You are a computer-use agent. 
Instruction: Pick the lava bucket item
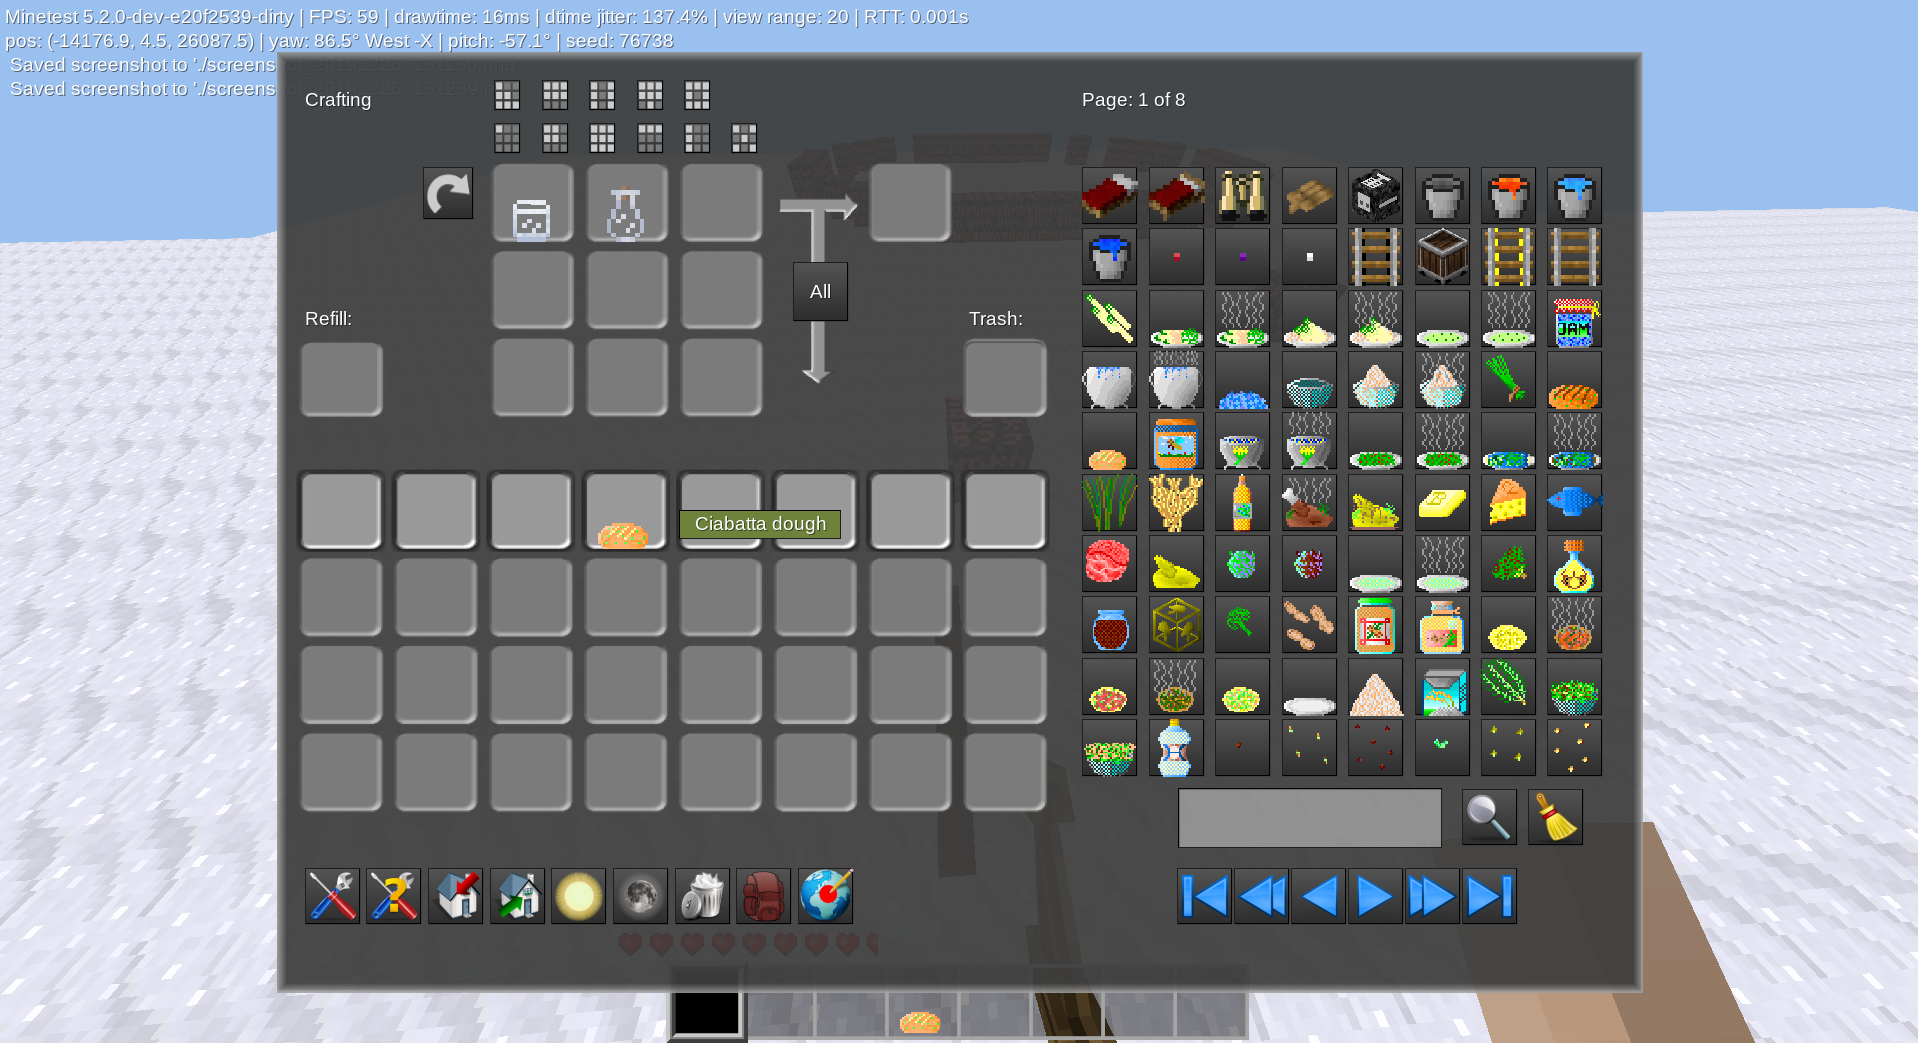tap(1508, 195)
